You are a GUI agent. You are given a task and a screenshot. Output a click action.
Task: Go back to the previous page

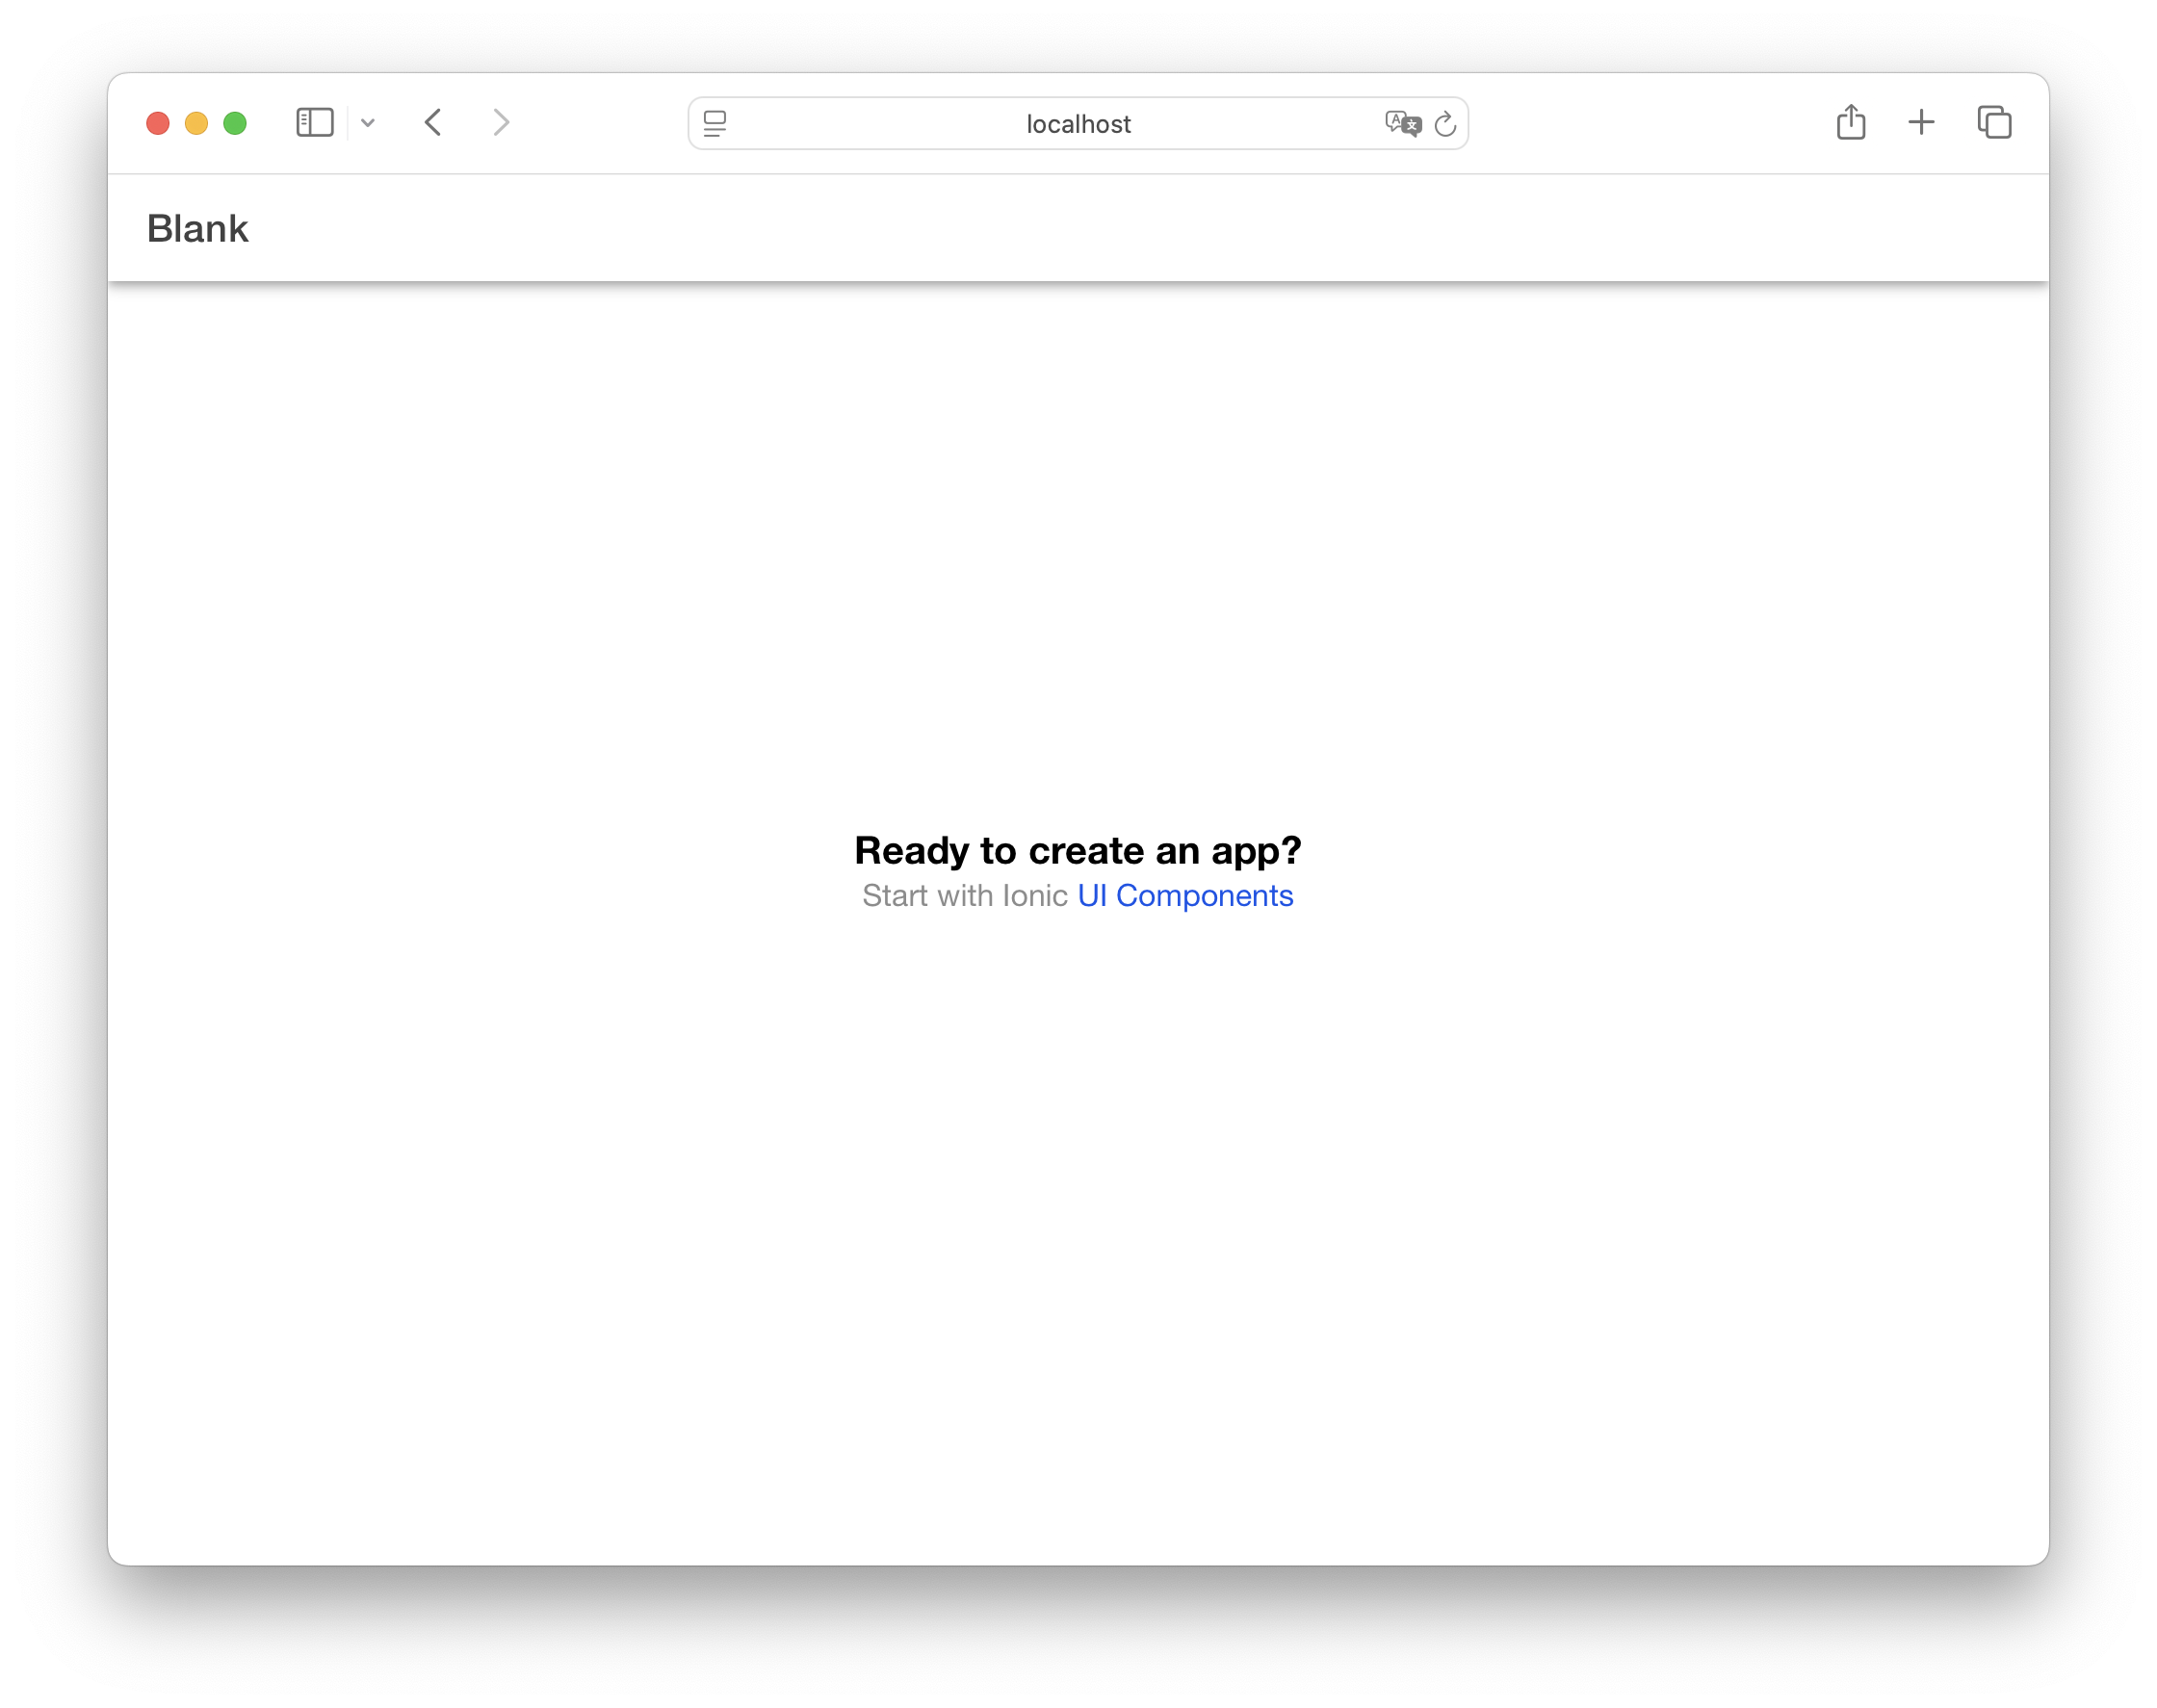pyautogui.click(x=433, y=122)
